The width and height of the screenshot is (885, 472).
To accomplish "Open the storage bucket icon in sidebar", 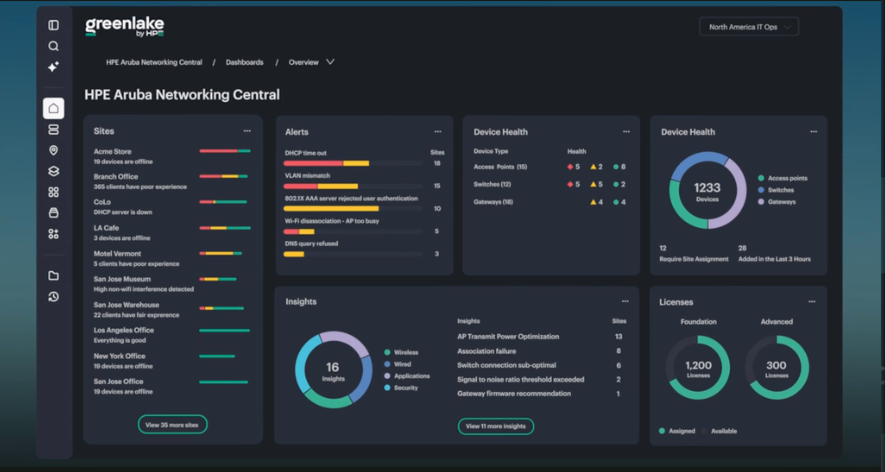I will [54, 213].
